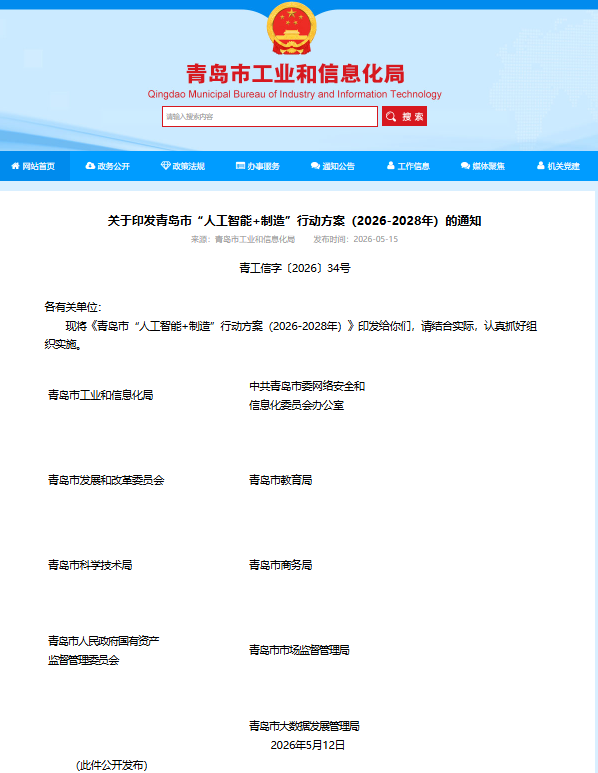Click the site title 青岛市工业和信息化局
This screenshot has width=598, height=773.
click(295, 74)
